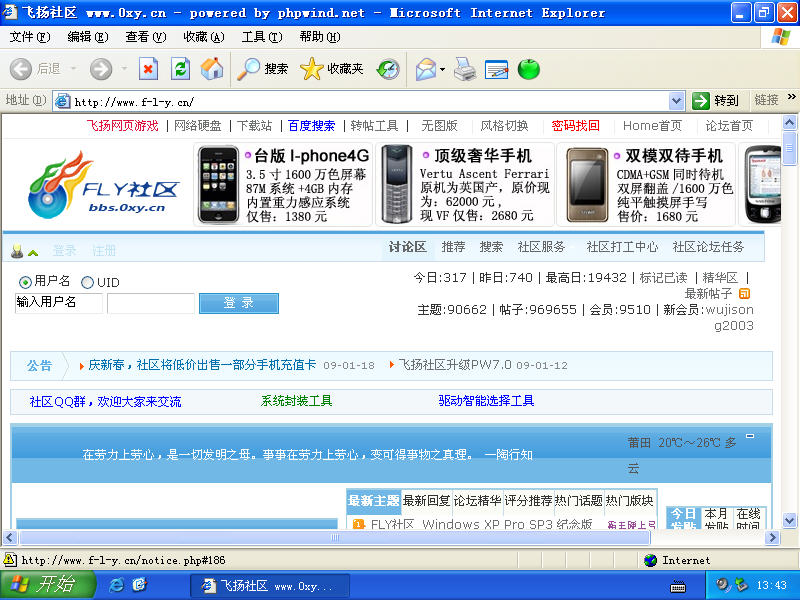Select the UID radio button
The width and height of the screenshot is (800, 600).
point(88,282)
